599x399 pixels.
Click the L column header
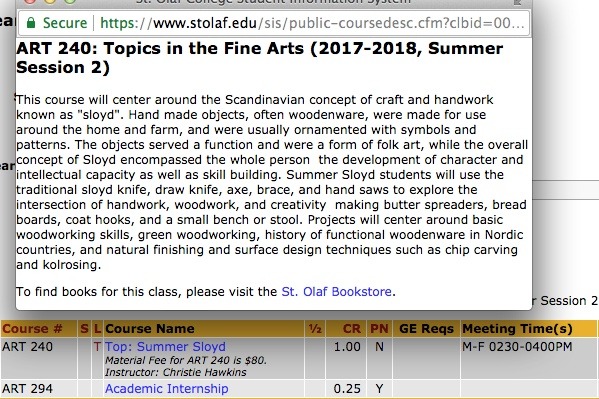pyautogui.click(x=97, y=329)
